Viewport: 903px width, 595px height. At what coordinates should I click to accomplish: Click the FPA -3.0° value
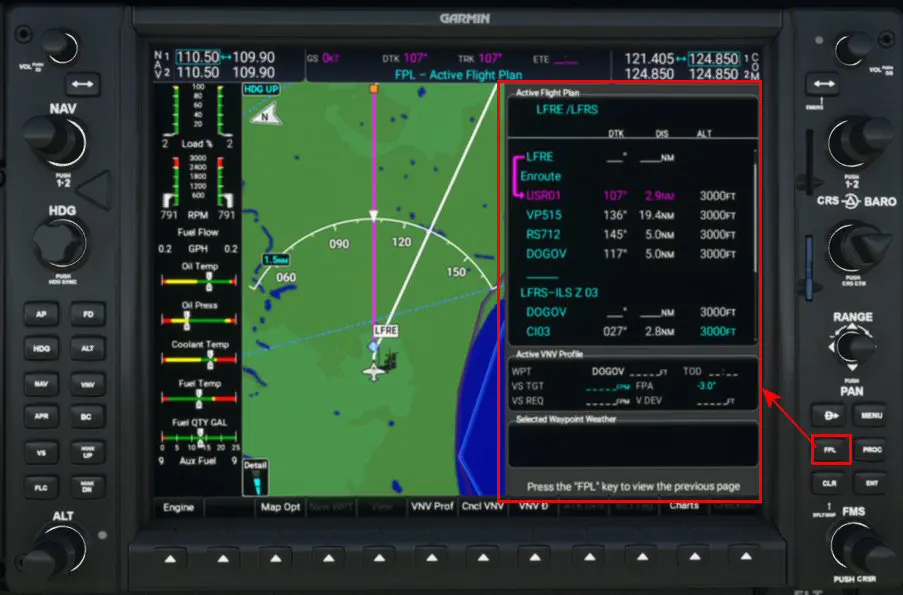pos(705,386)
